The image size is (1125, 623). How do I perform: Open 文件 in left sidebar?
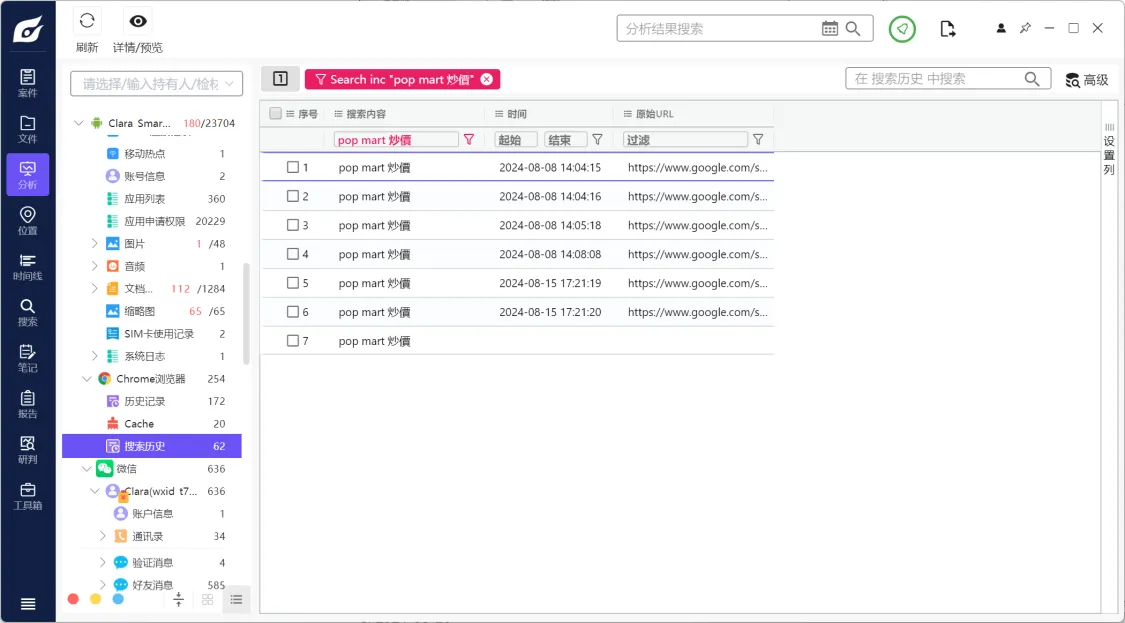[x=27, y=129]
